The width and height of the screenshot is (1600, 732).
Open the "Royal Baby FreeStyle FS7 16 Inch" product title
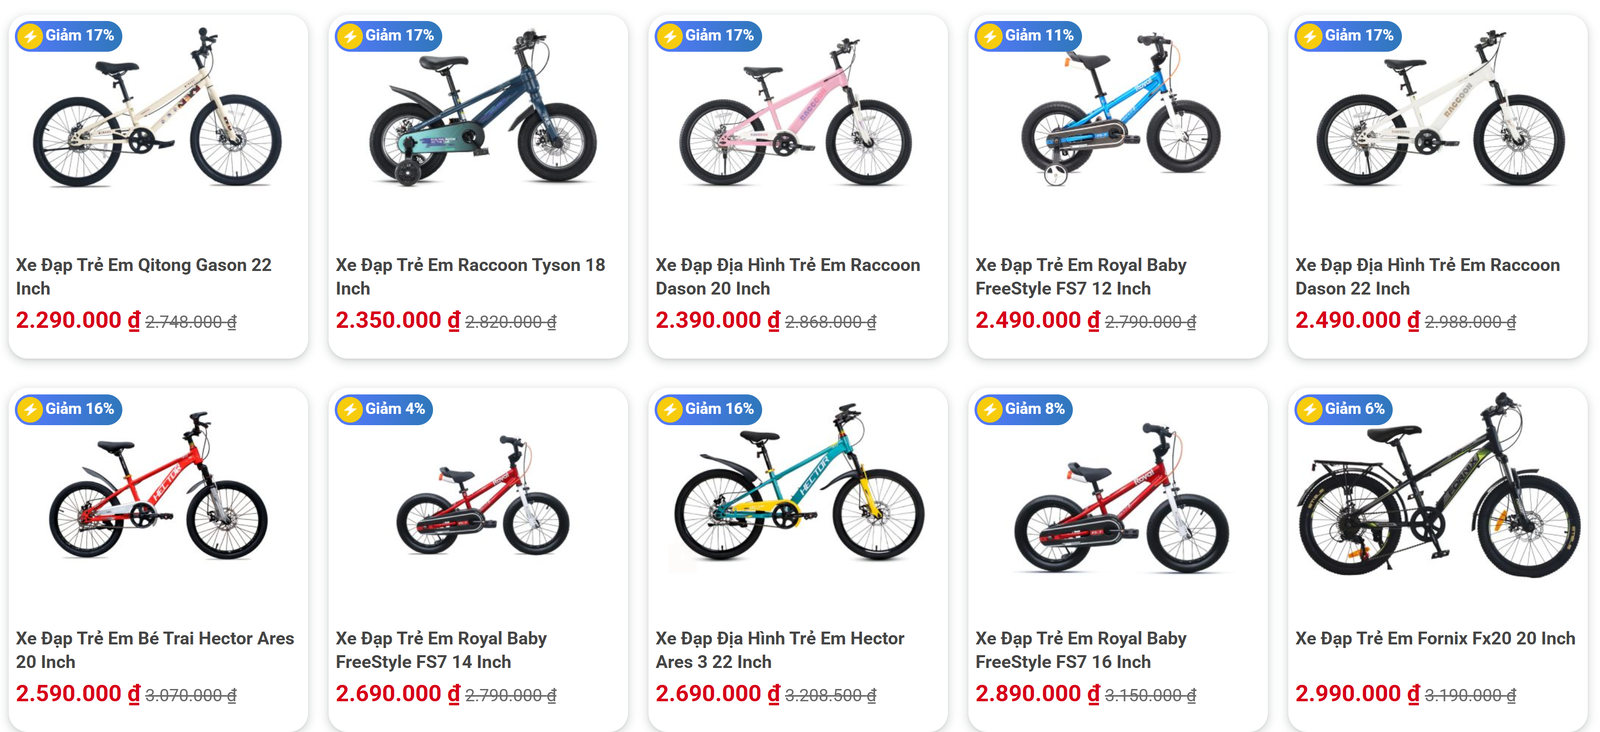pyautogui.click(x=1081, y=650)
